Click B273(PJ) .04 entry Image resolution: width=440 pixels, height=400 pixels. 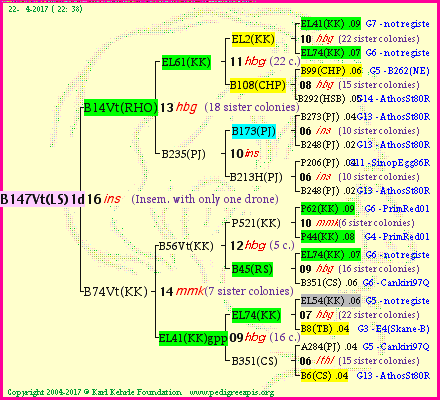(x=328, y=117)
